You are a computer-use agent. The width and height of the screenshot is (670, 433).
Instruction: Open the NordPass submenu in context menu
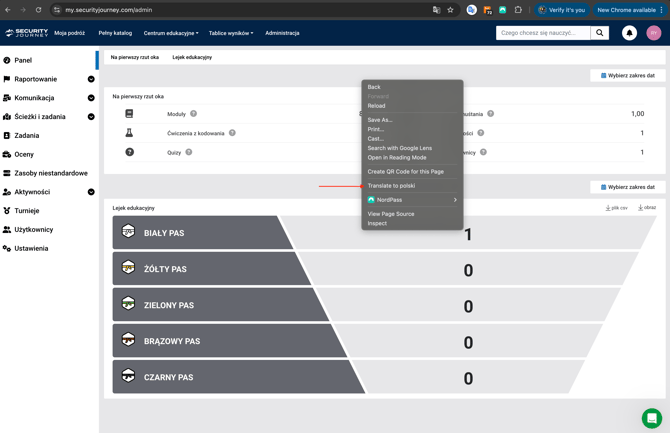(x=412, y=200)
